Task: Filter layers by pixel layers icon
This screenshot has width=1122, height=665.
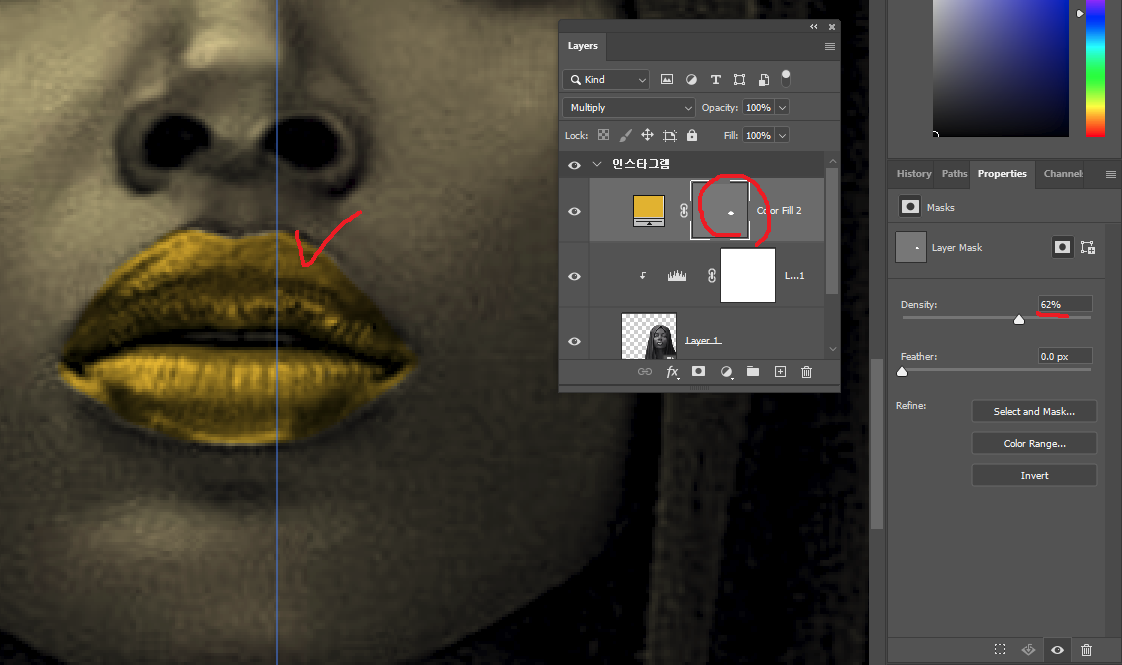Action: [x=667, y=79]
